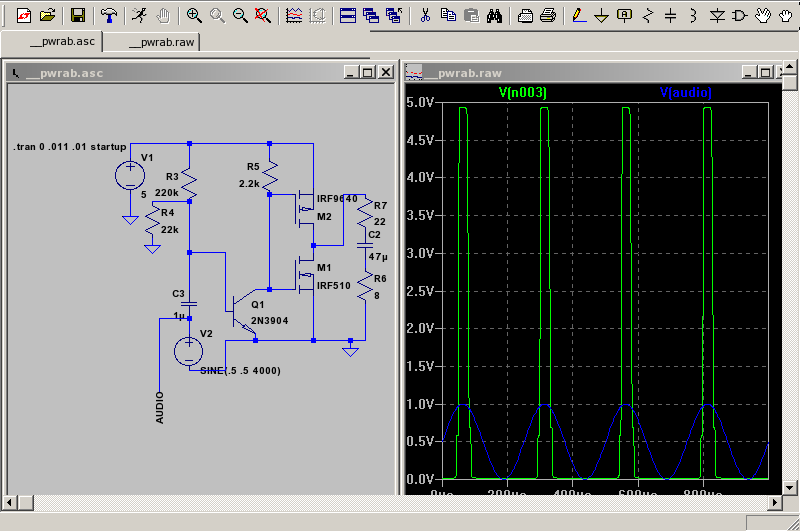This screenshot has height=531, width=800.
Task: Click the Paste clipboard icon
Action: (471, 15)
